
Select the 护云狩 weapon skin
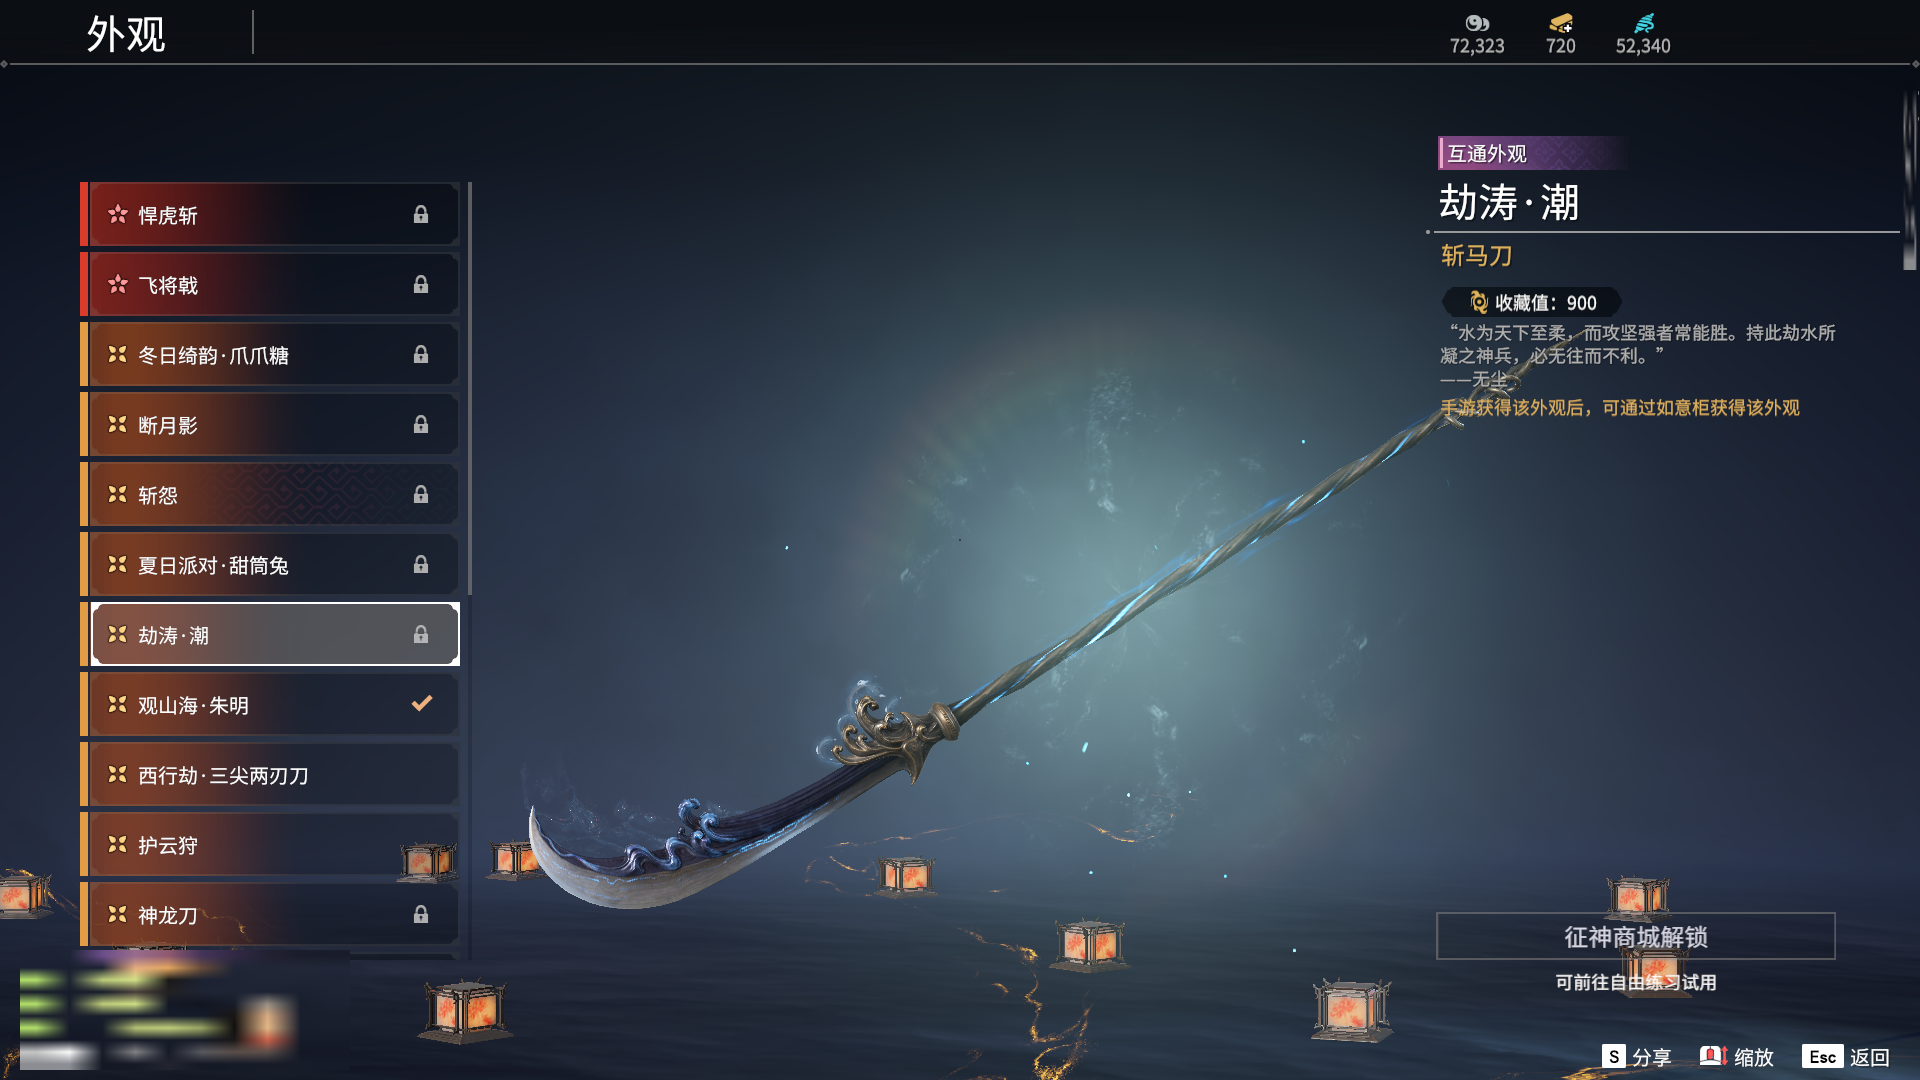point(270,845)
